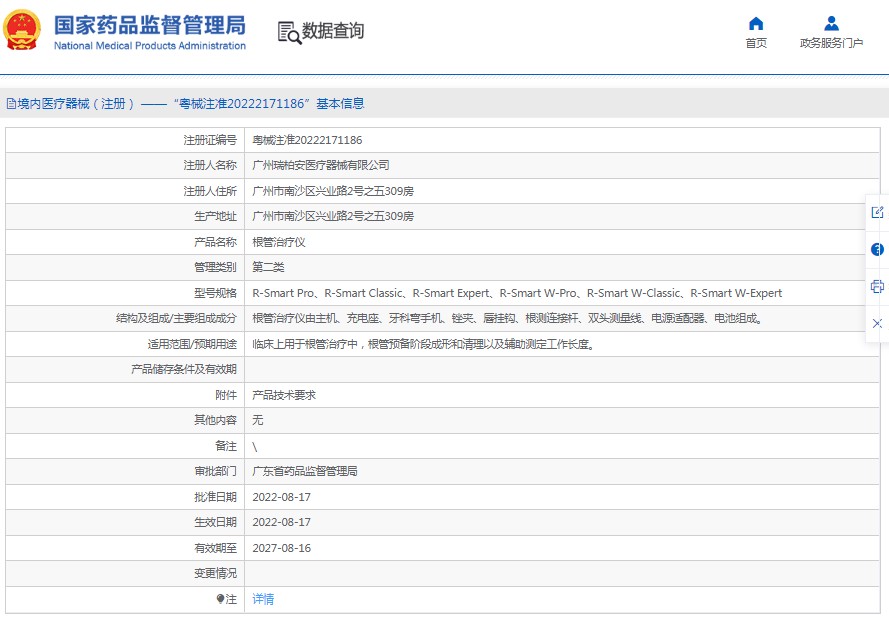Screen dimensions: 889x621
Task: Click the 批准日期 value 2022-08-17
Action: pyautogui.click(x=282, y=497)
